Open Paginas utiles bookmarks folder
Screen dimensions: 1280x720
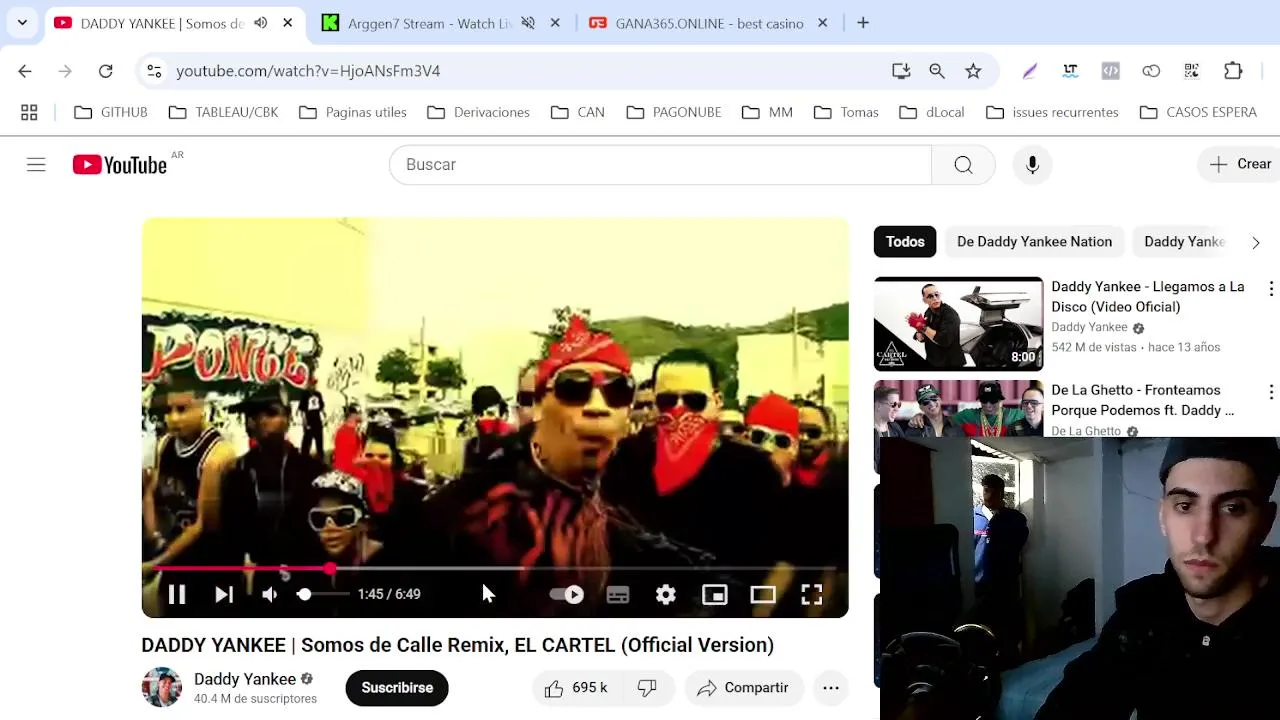[x=353, y=112]
